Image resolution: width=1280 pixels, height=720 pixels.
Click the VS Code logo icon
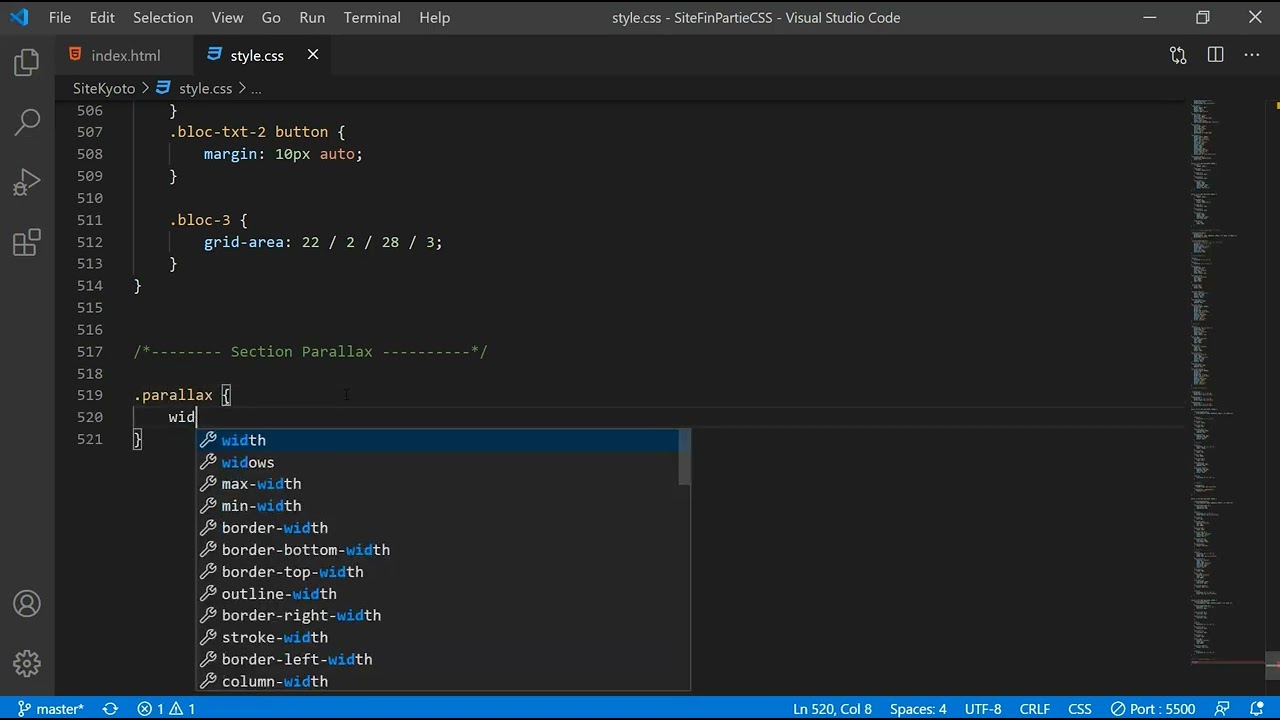tap(19, 17)
